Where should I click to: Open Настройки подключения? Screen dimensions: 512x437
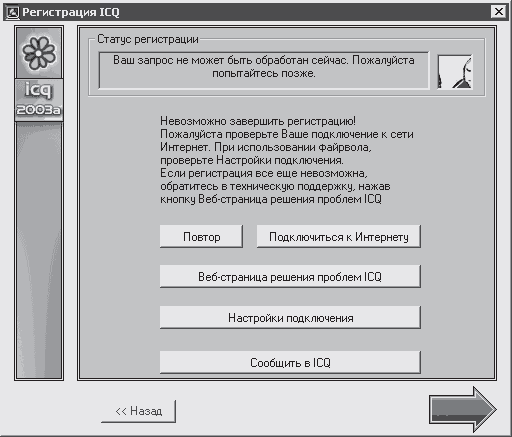(290, 318)
